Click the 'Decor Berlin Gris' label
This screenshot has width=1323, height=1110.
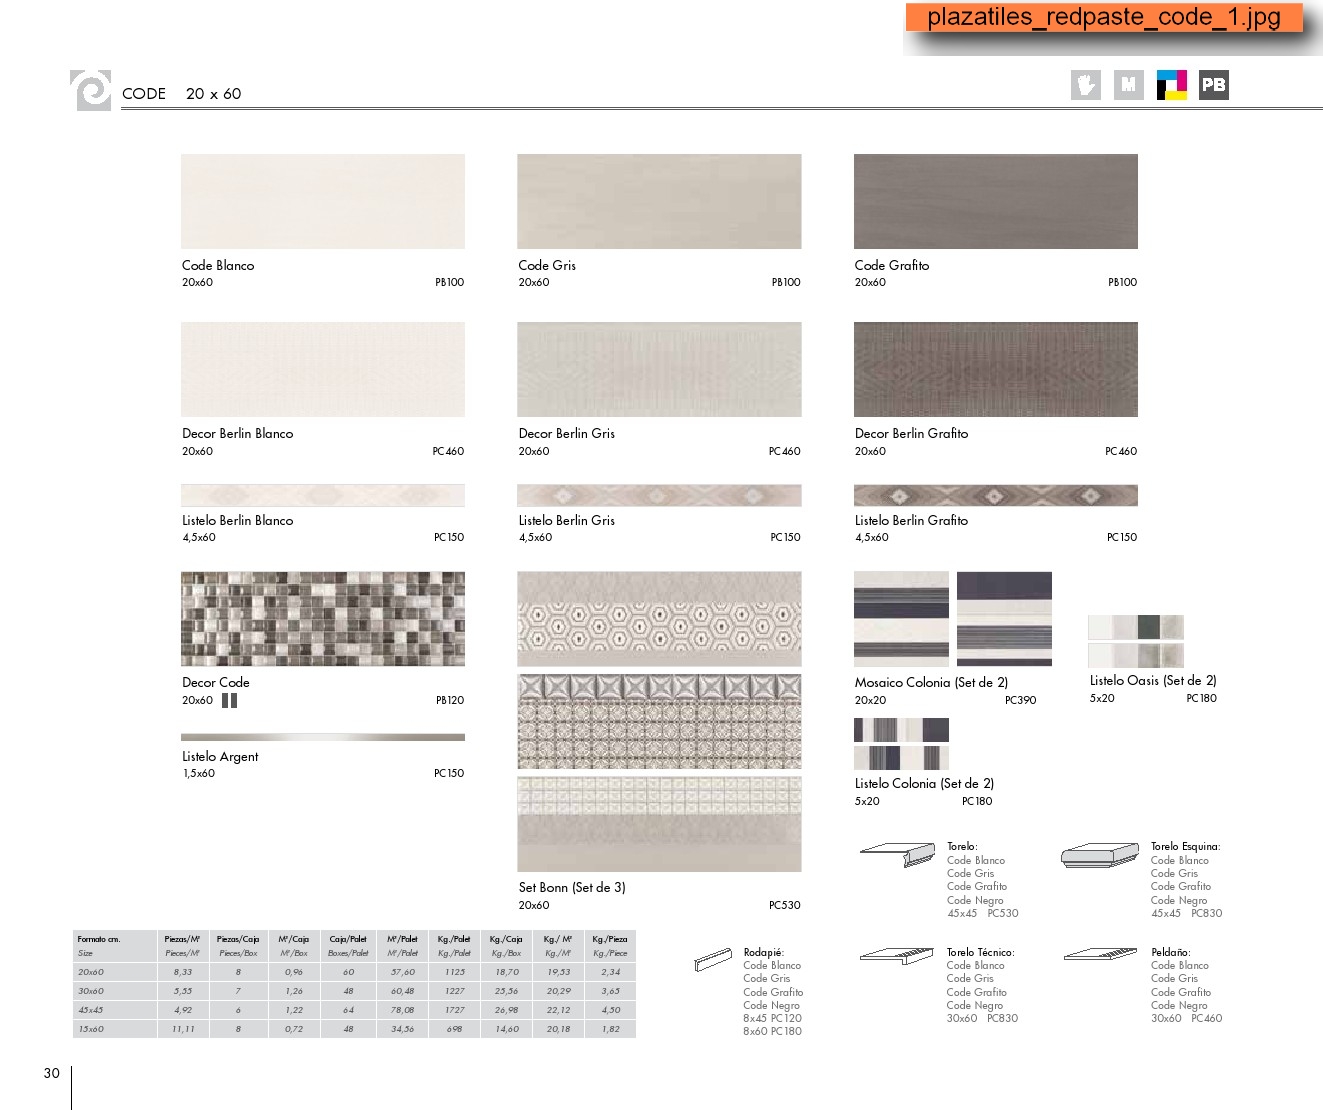coord(567,433)
